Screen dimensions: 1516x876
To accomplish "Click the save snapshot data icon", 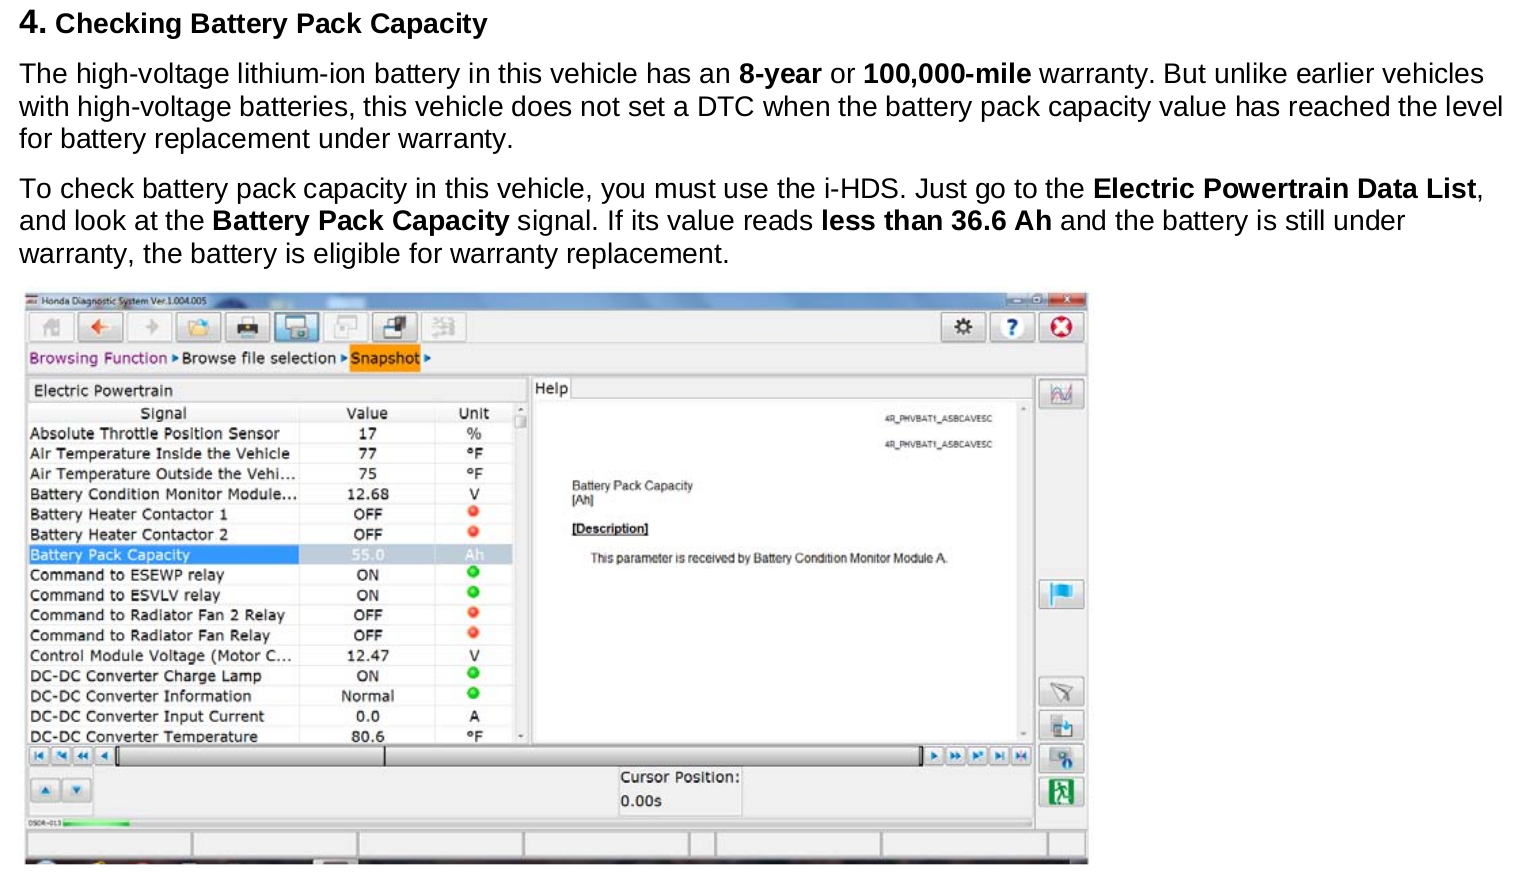I will point(1061,725).
